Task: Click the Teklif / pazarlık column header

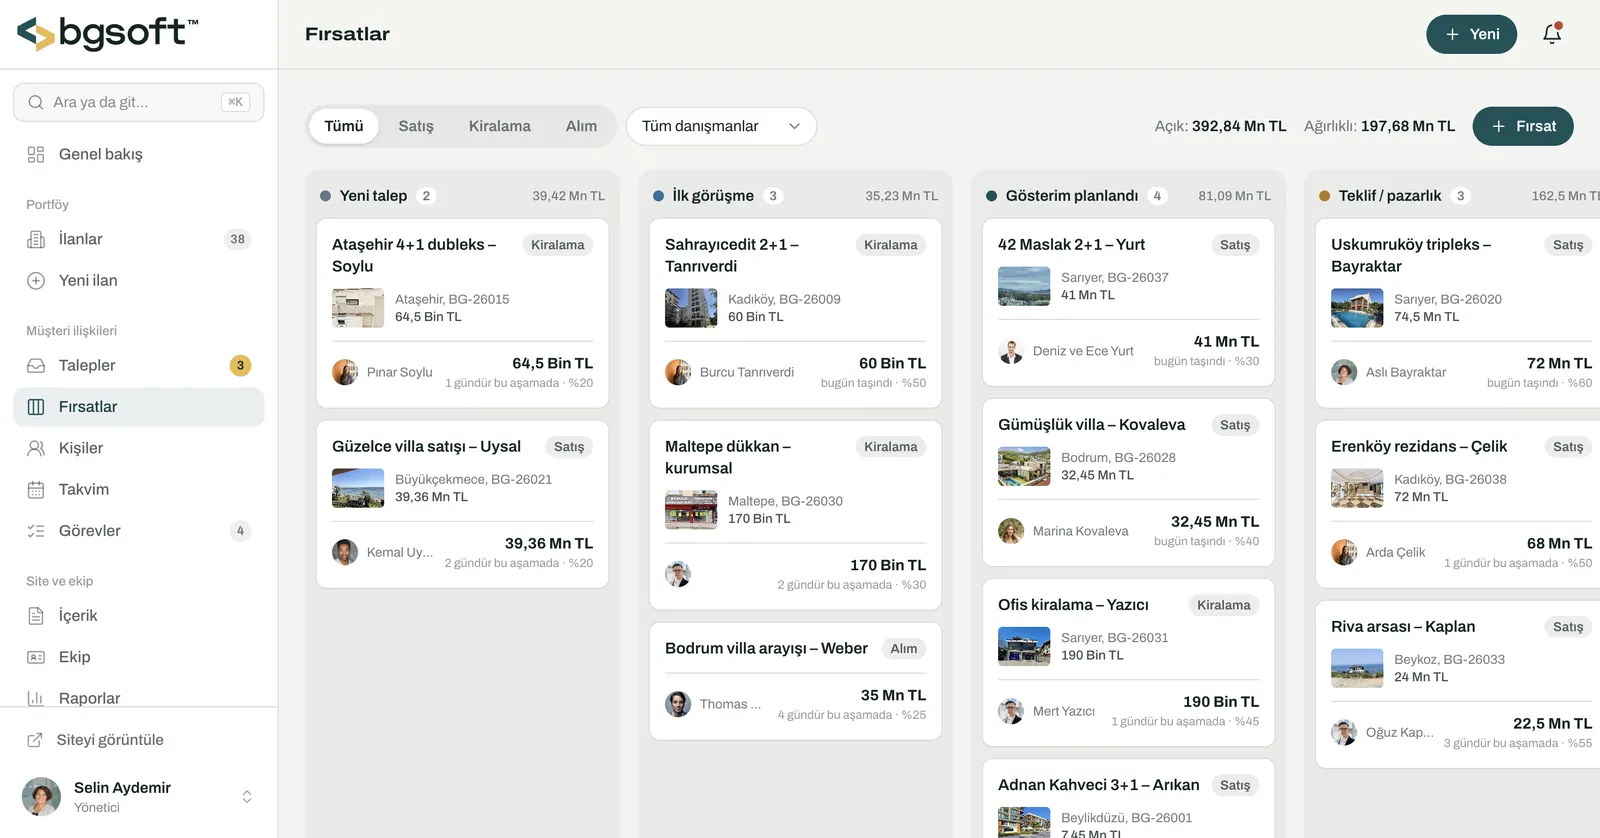Action: click(x=1459, y=196)
